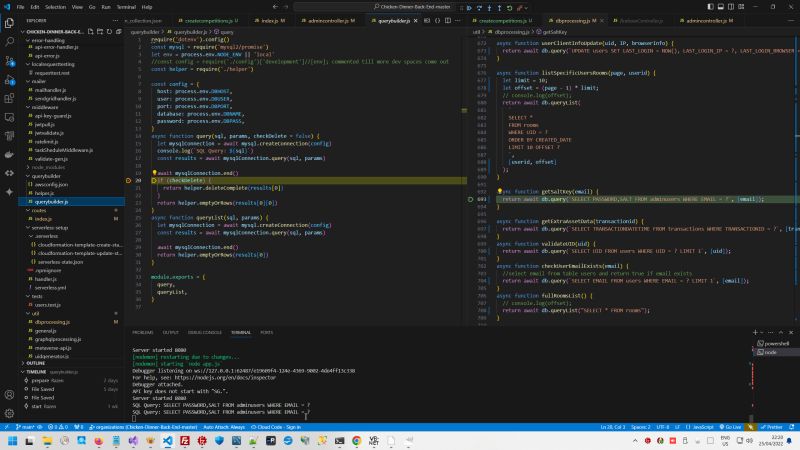Click the debug Restart button
This screenshot has height=450, width=800.
(509, 8)
